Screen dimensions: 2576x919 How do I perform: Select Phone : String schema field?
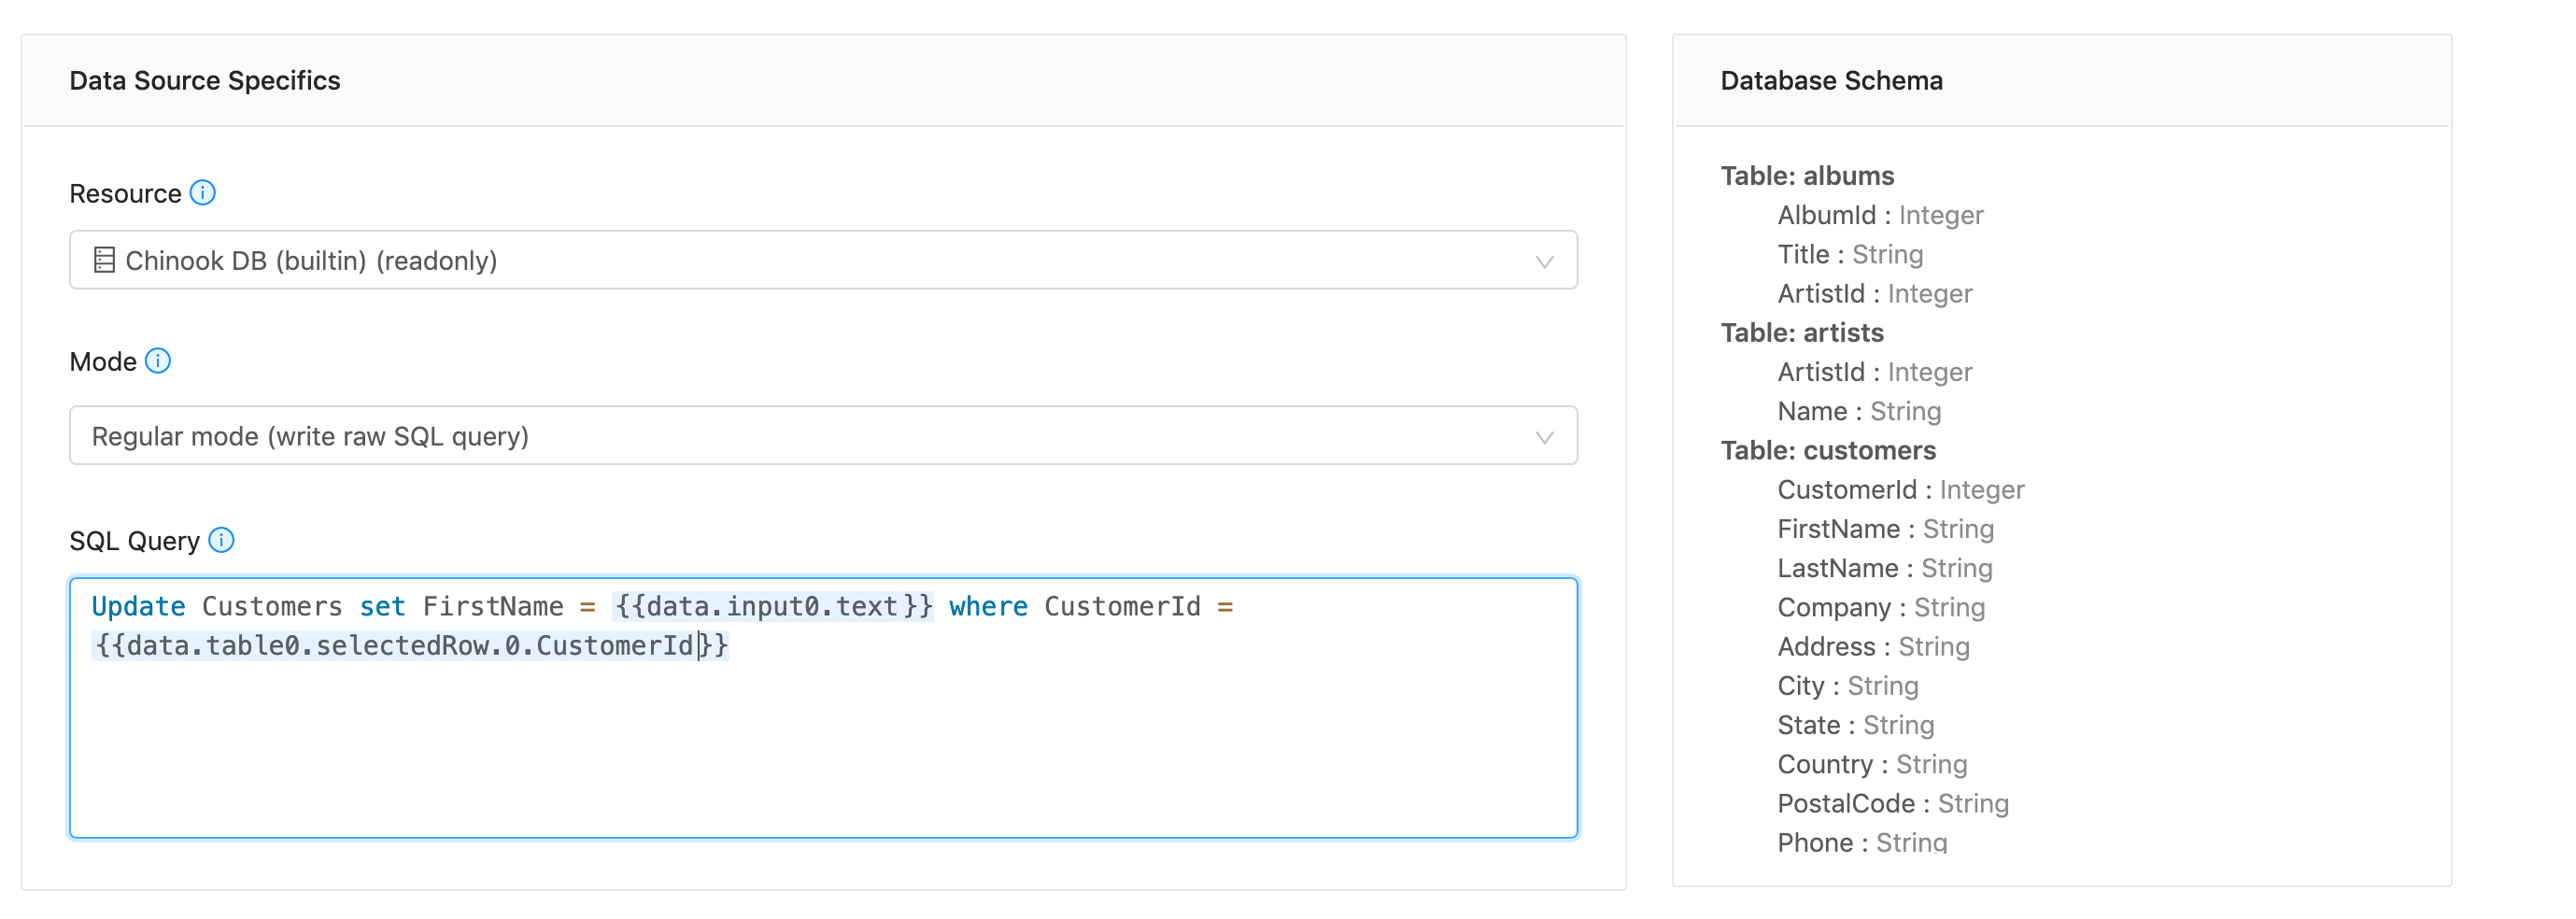point(1862,842)
